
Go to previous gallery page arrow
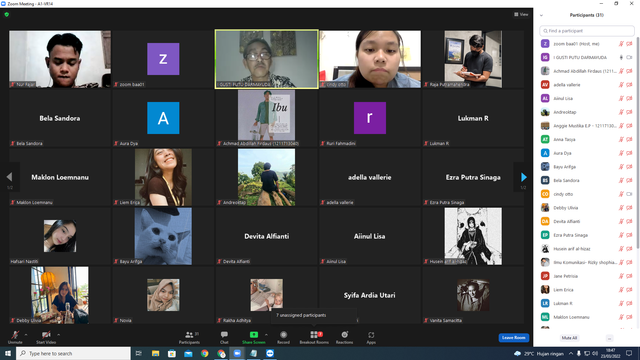click(x=9, y=177)
